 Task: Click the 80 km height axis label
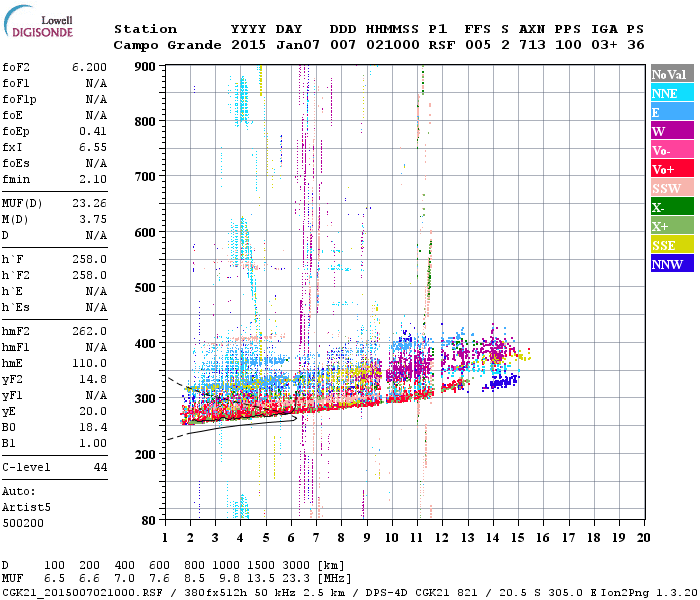point(149,521)
